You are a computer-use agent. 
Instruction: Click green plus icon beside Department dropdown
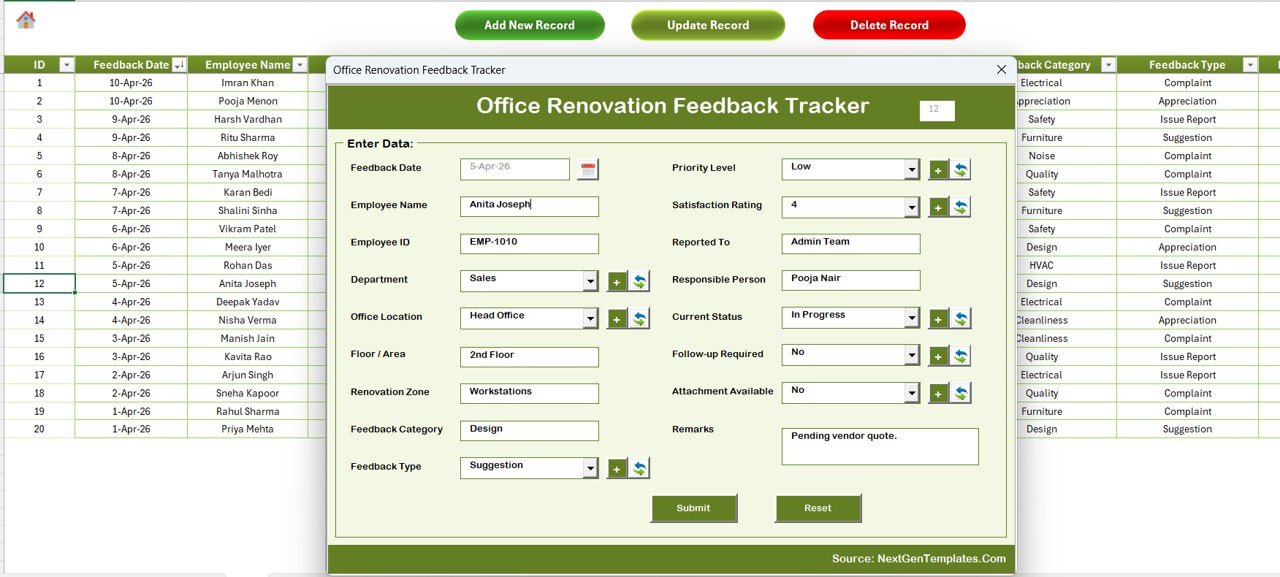pyautogui.click(x=616, y=281)
